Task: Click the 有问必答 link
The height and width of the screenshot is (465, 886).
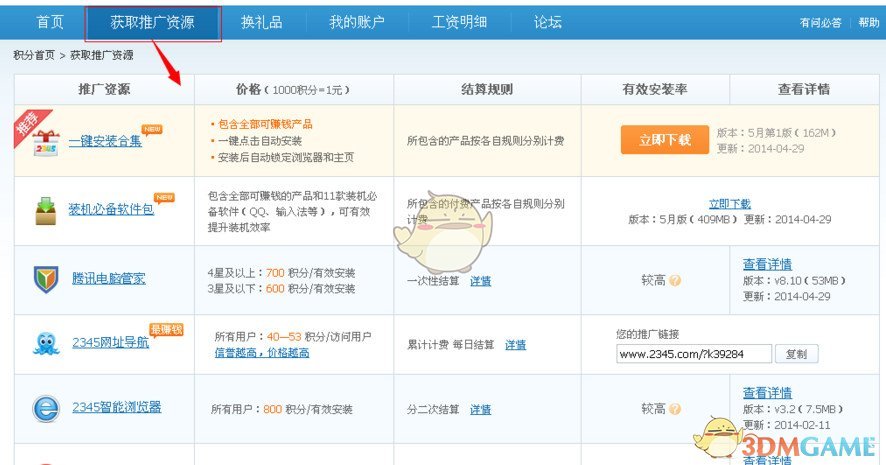Action: coord(820,23)
